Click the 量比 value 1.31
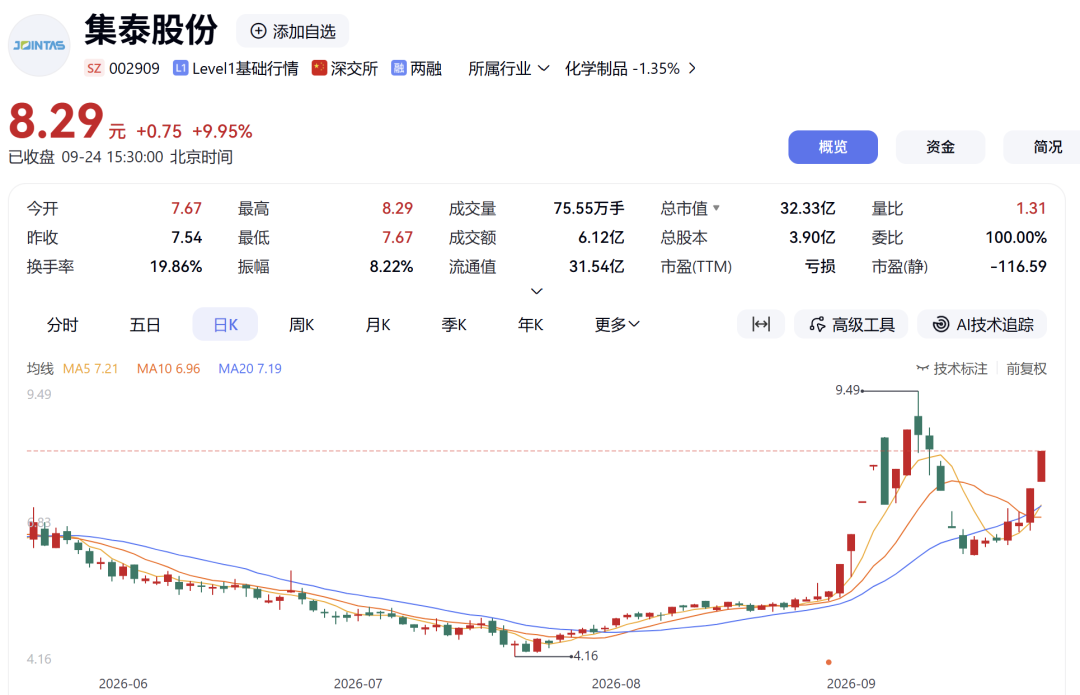This screenshot has width=1080, height=695. [1031, 208]
